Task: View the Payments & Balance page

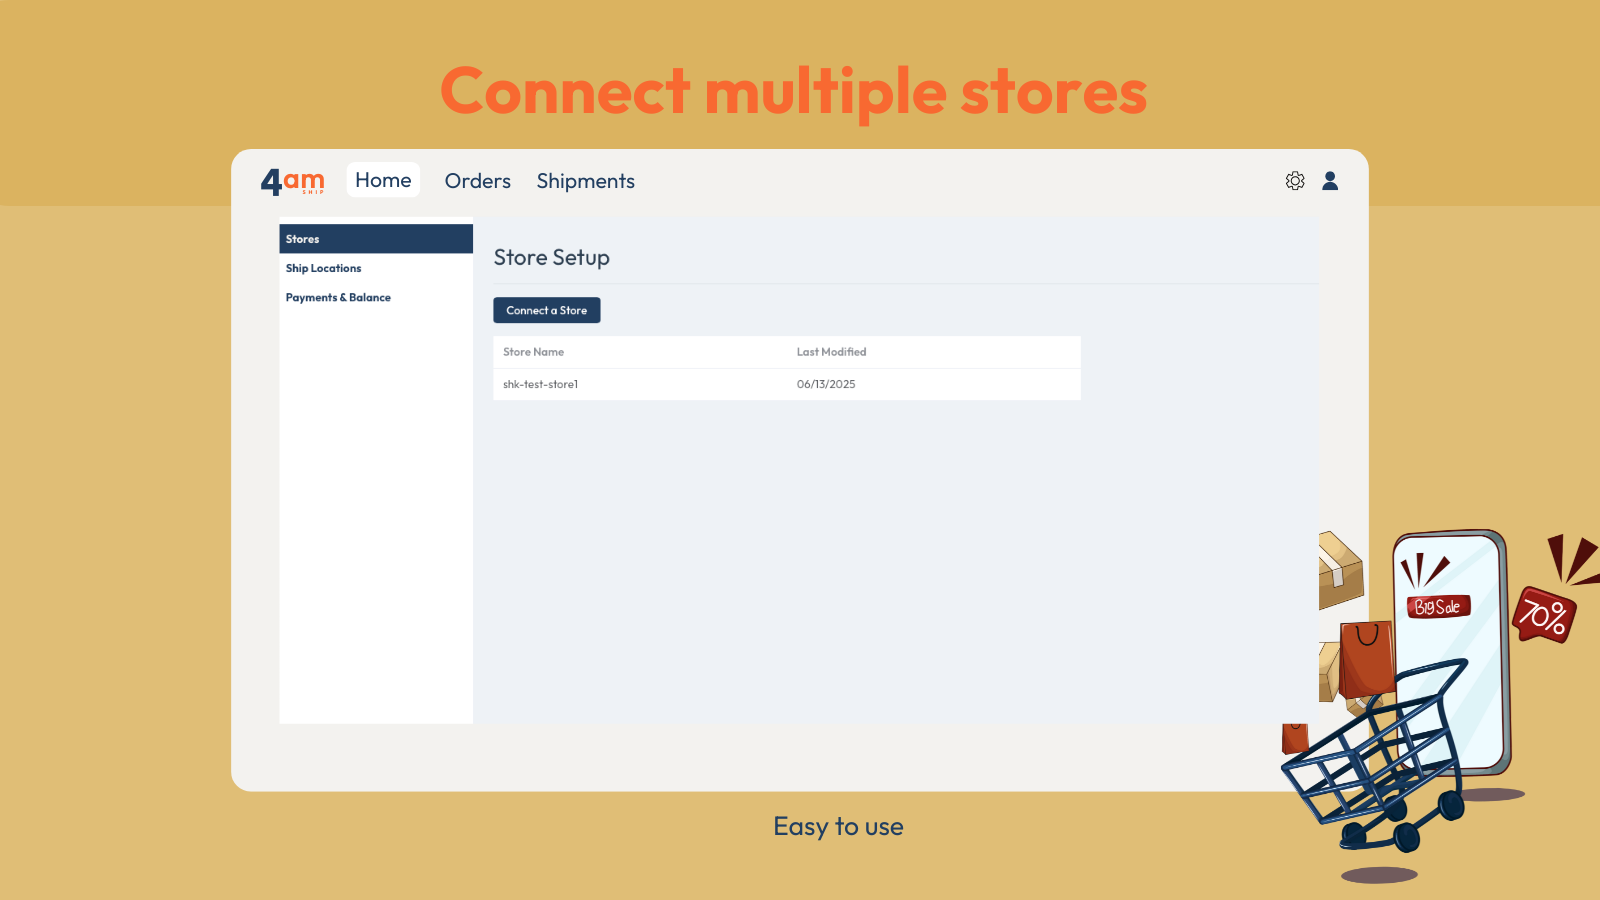Action: point(338,297)
